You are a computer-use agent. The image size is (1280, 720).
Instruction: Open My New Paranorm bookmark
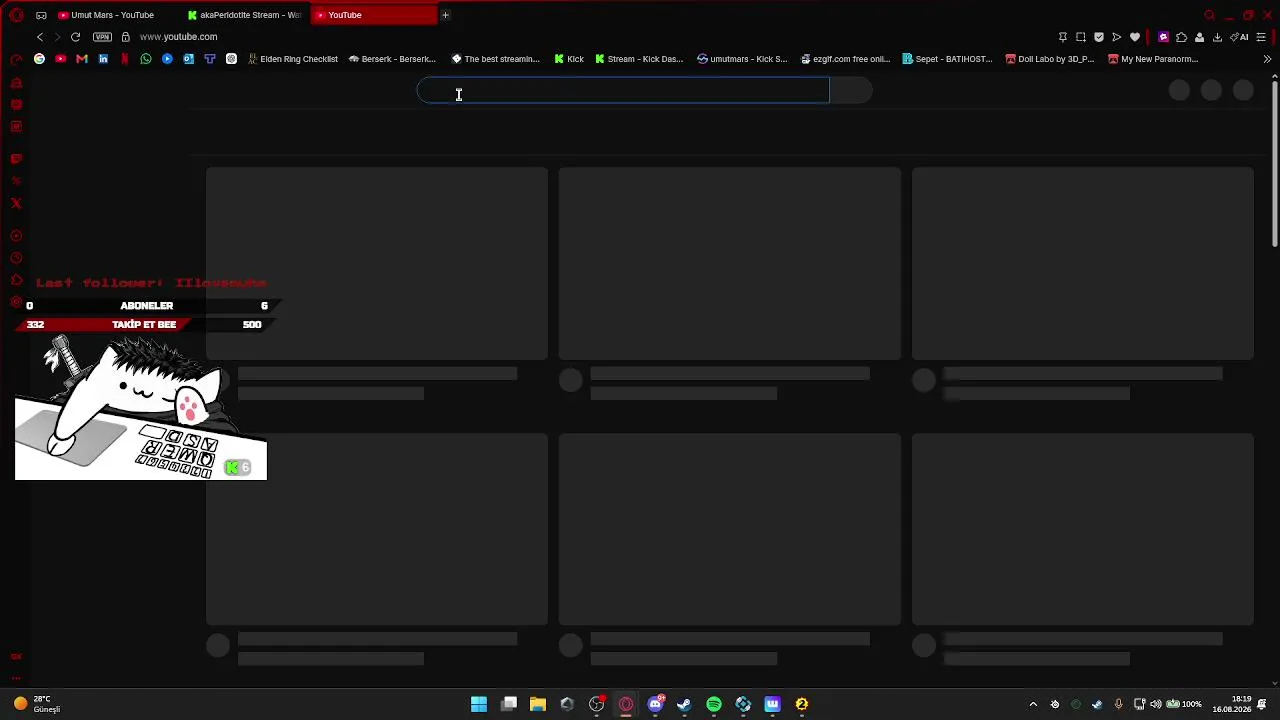tap(1153, 59)
